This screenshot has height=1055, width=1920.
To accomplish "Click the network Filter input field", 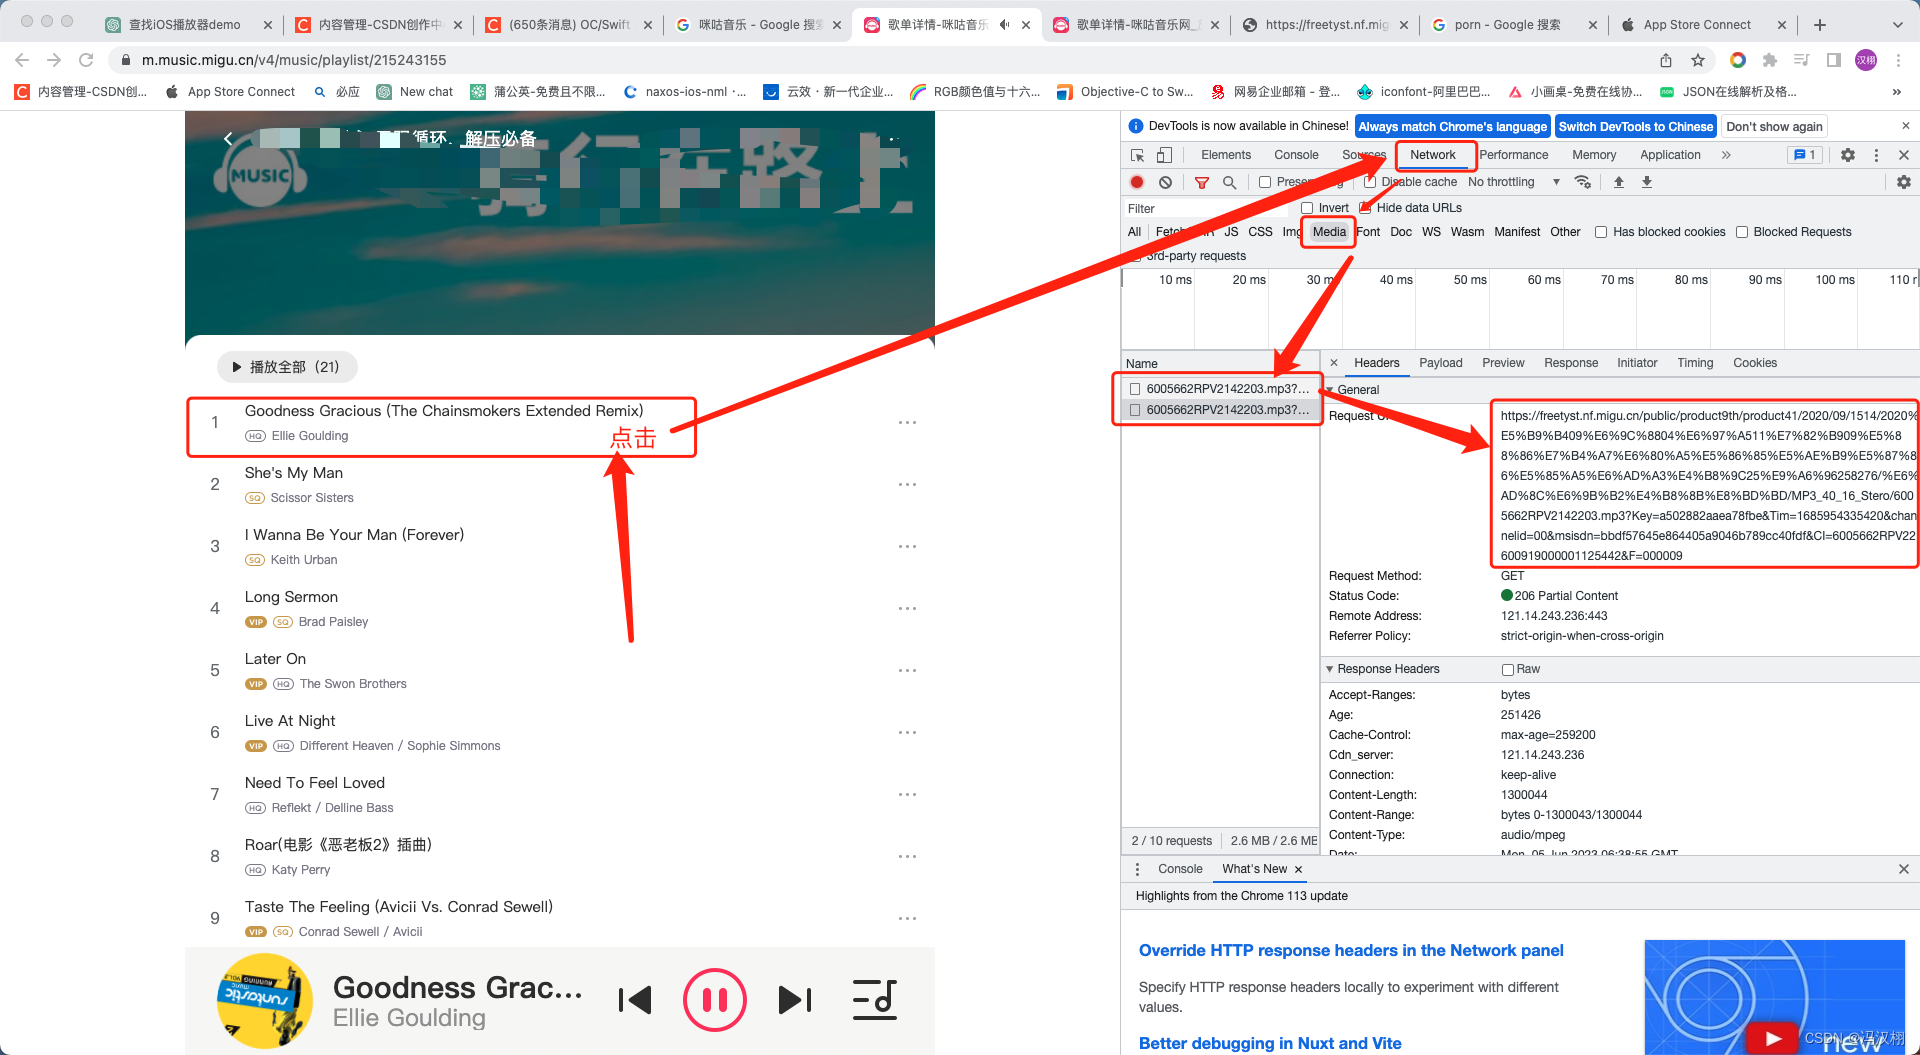I will 1208,208.
